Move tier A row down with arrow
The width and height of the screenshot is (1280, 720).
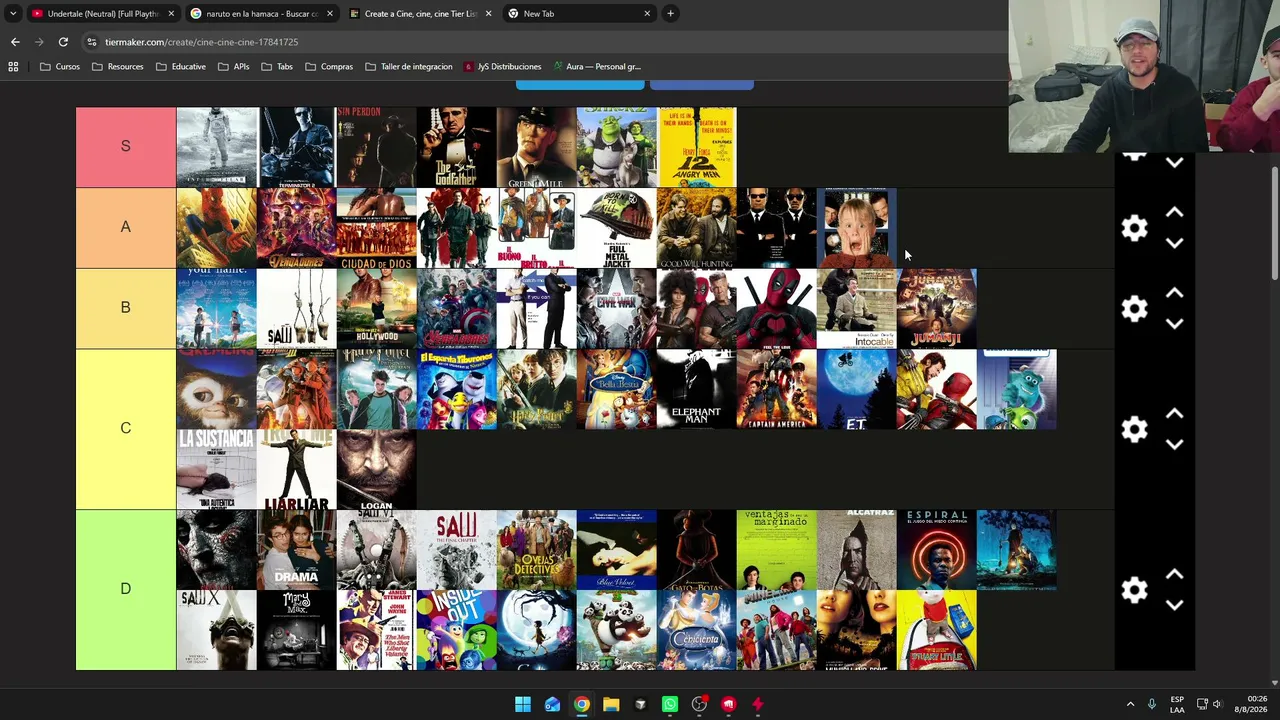point(1174,243)
